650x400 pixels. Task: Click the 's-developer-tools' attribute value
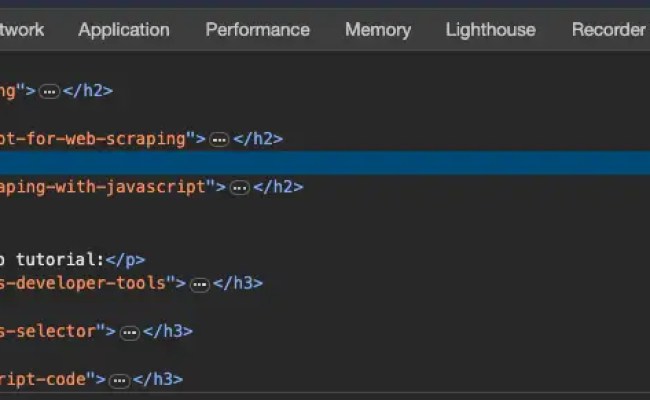click(83, 283)
